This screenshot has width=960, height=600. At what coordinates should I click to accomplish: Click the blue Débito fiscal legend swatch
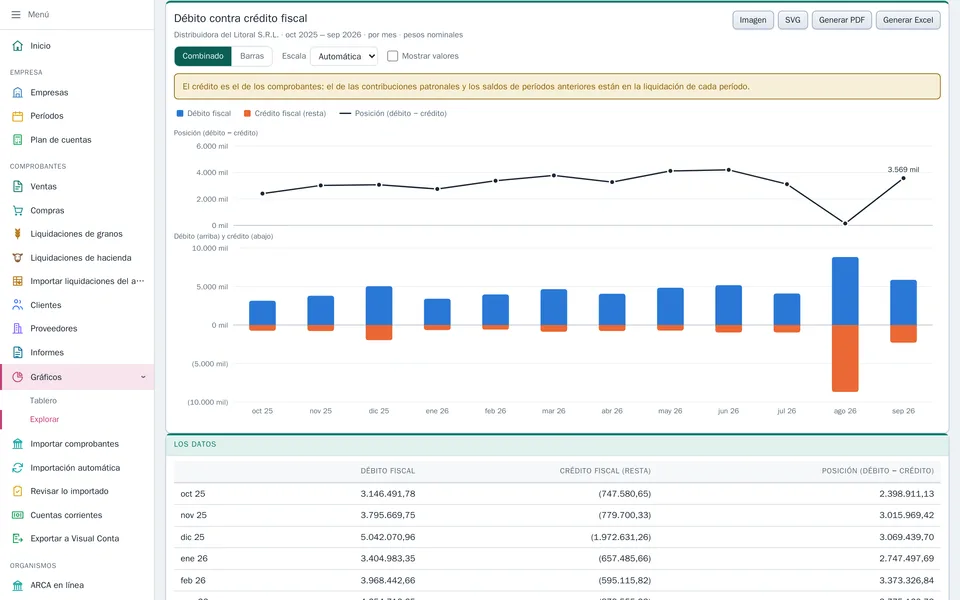[x=180, y=113]
